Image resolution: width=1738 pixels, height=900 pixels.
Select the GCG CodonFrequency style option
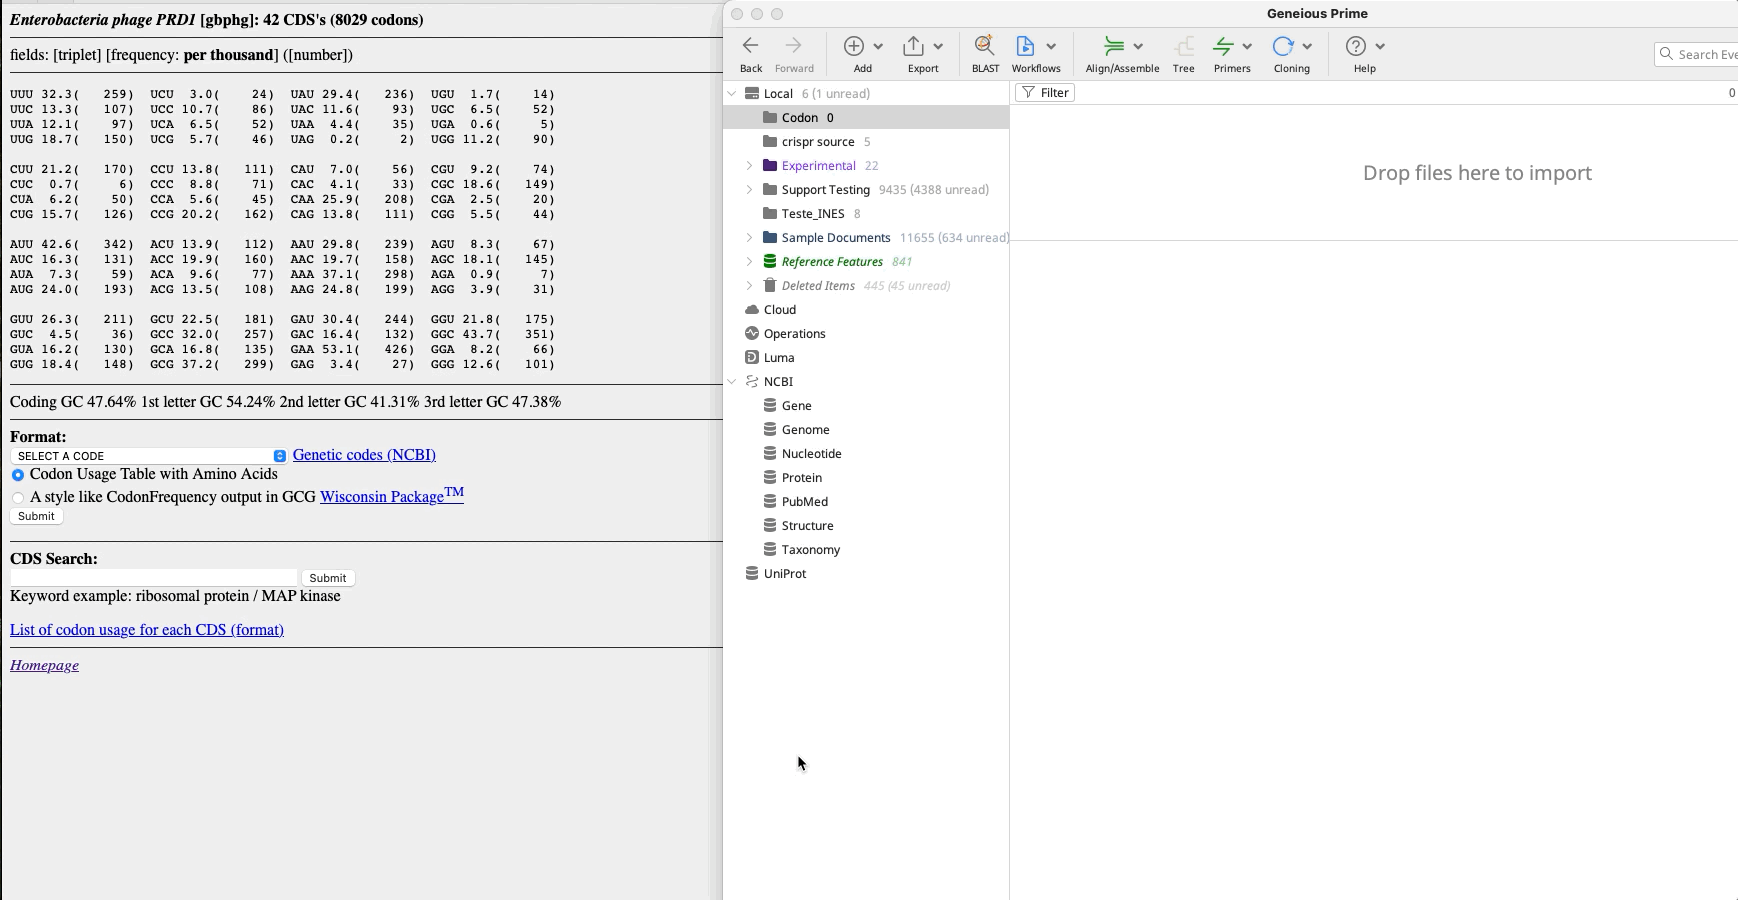18,498
